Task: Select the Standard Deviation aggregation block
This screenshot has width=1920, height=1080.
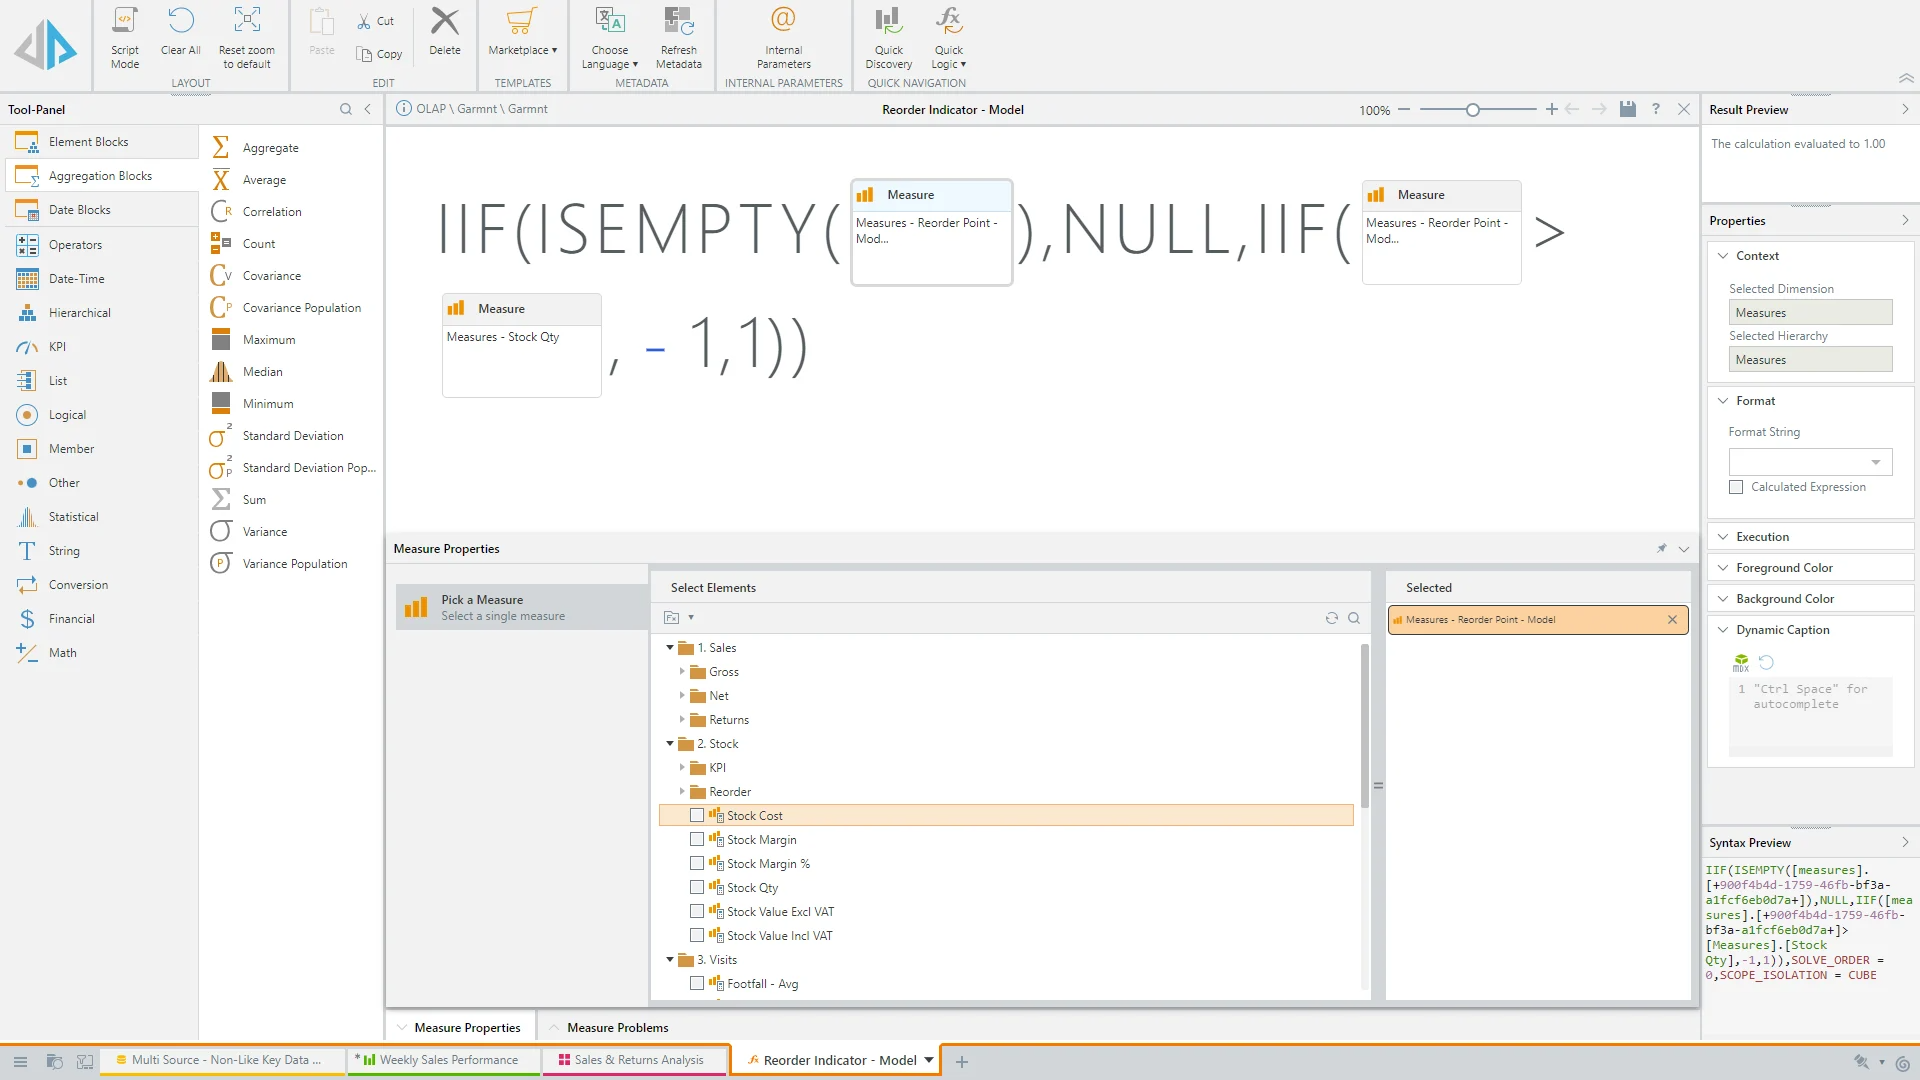Action: 292,436
